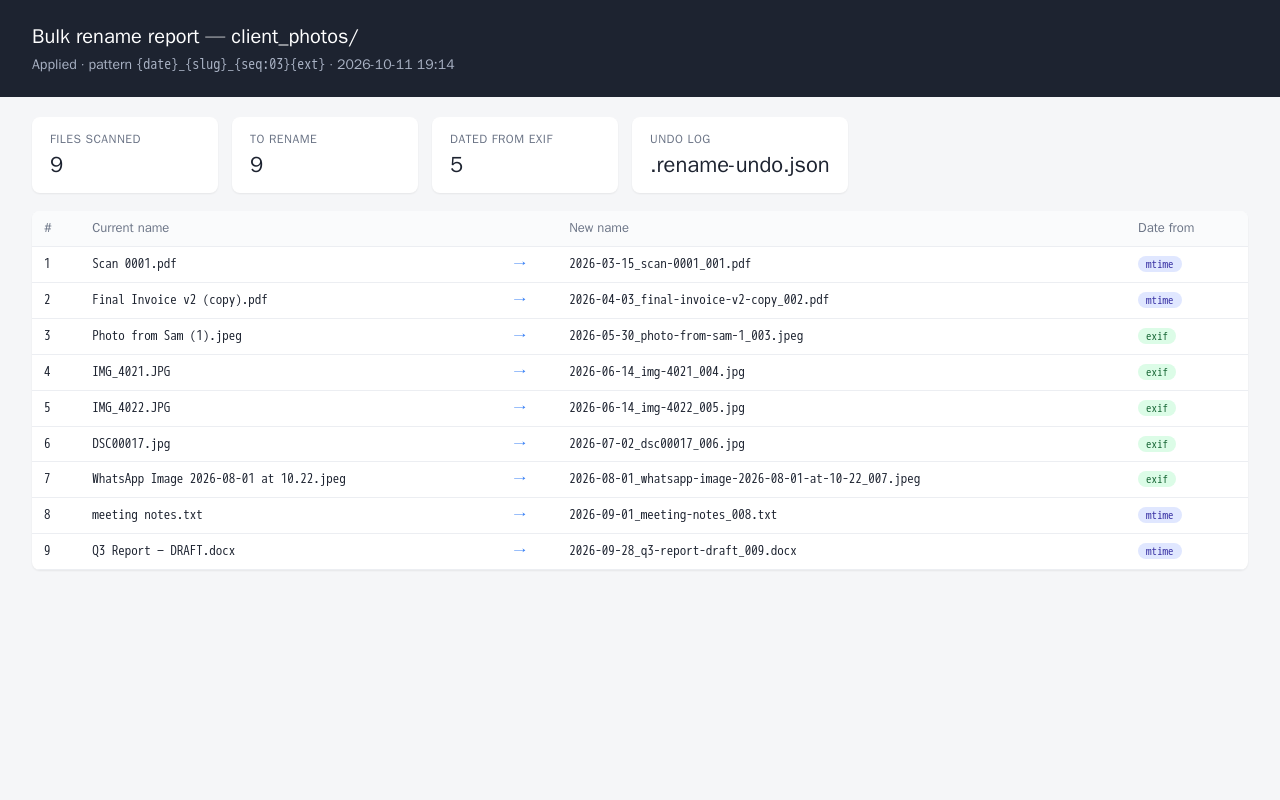The height and width of the screenshot is (800, 1280).
Task: Click current name Final Invoice v2 (copy).pdf
Action: pyautogui.click(x=180, y=300)
